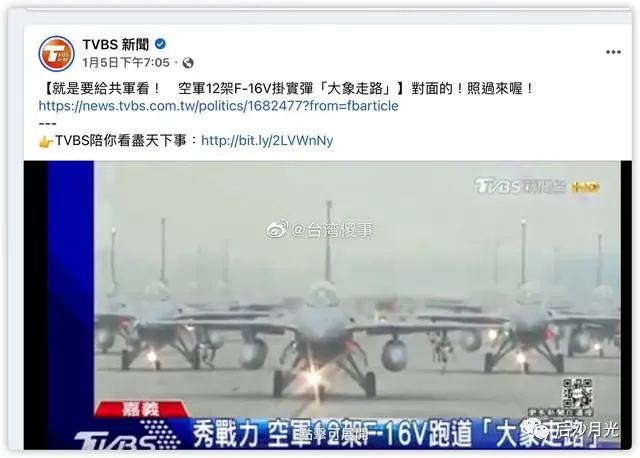This screenshot has width=640, height=458.
Task: Click the post text 就是要給共軍看
Action: tap(102, 89)
